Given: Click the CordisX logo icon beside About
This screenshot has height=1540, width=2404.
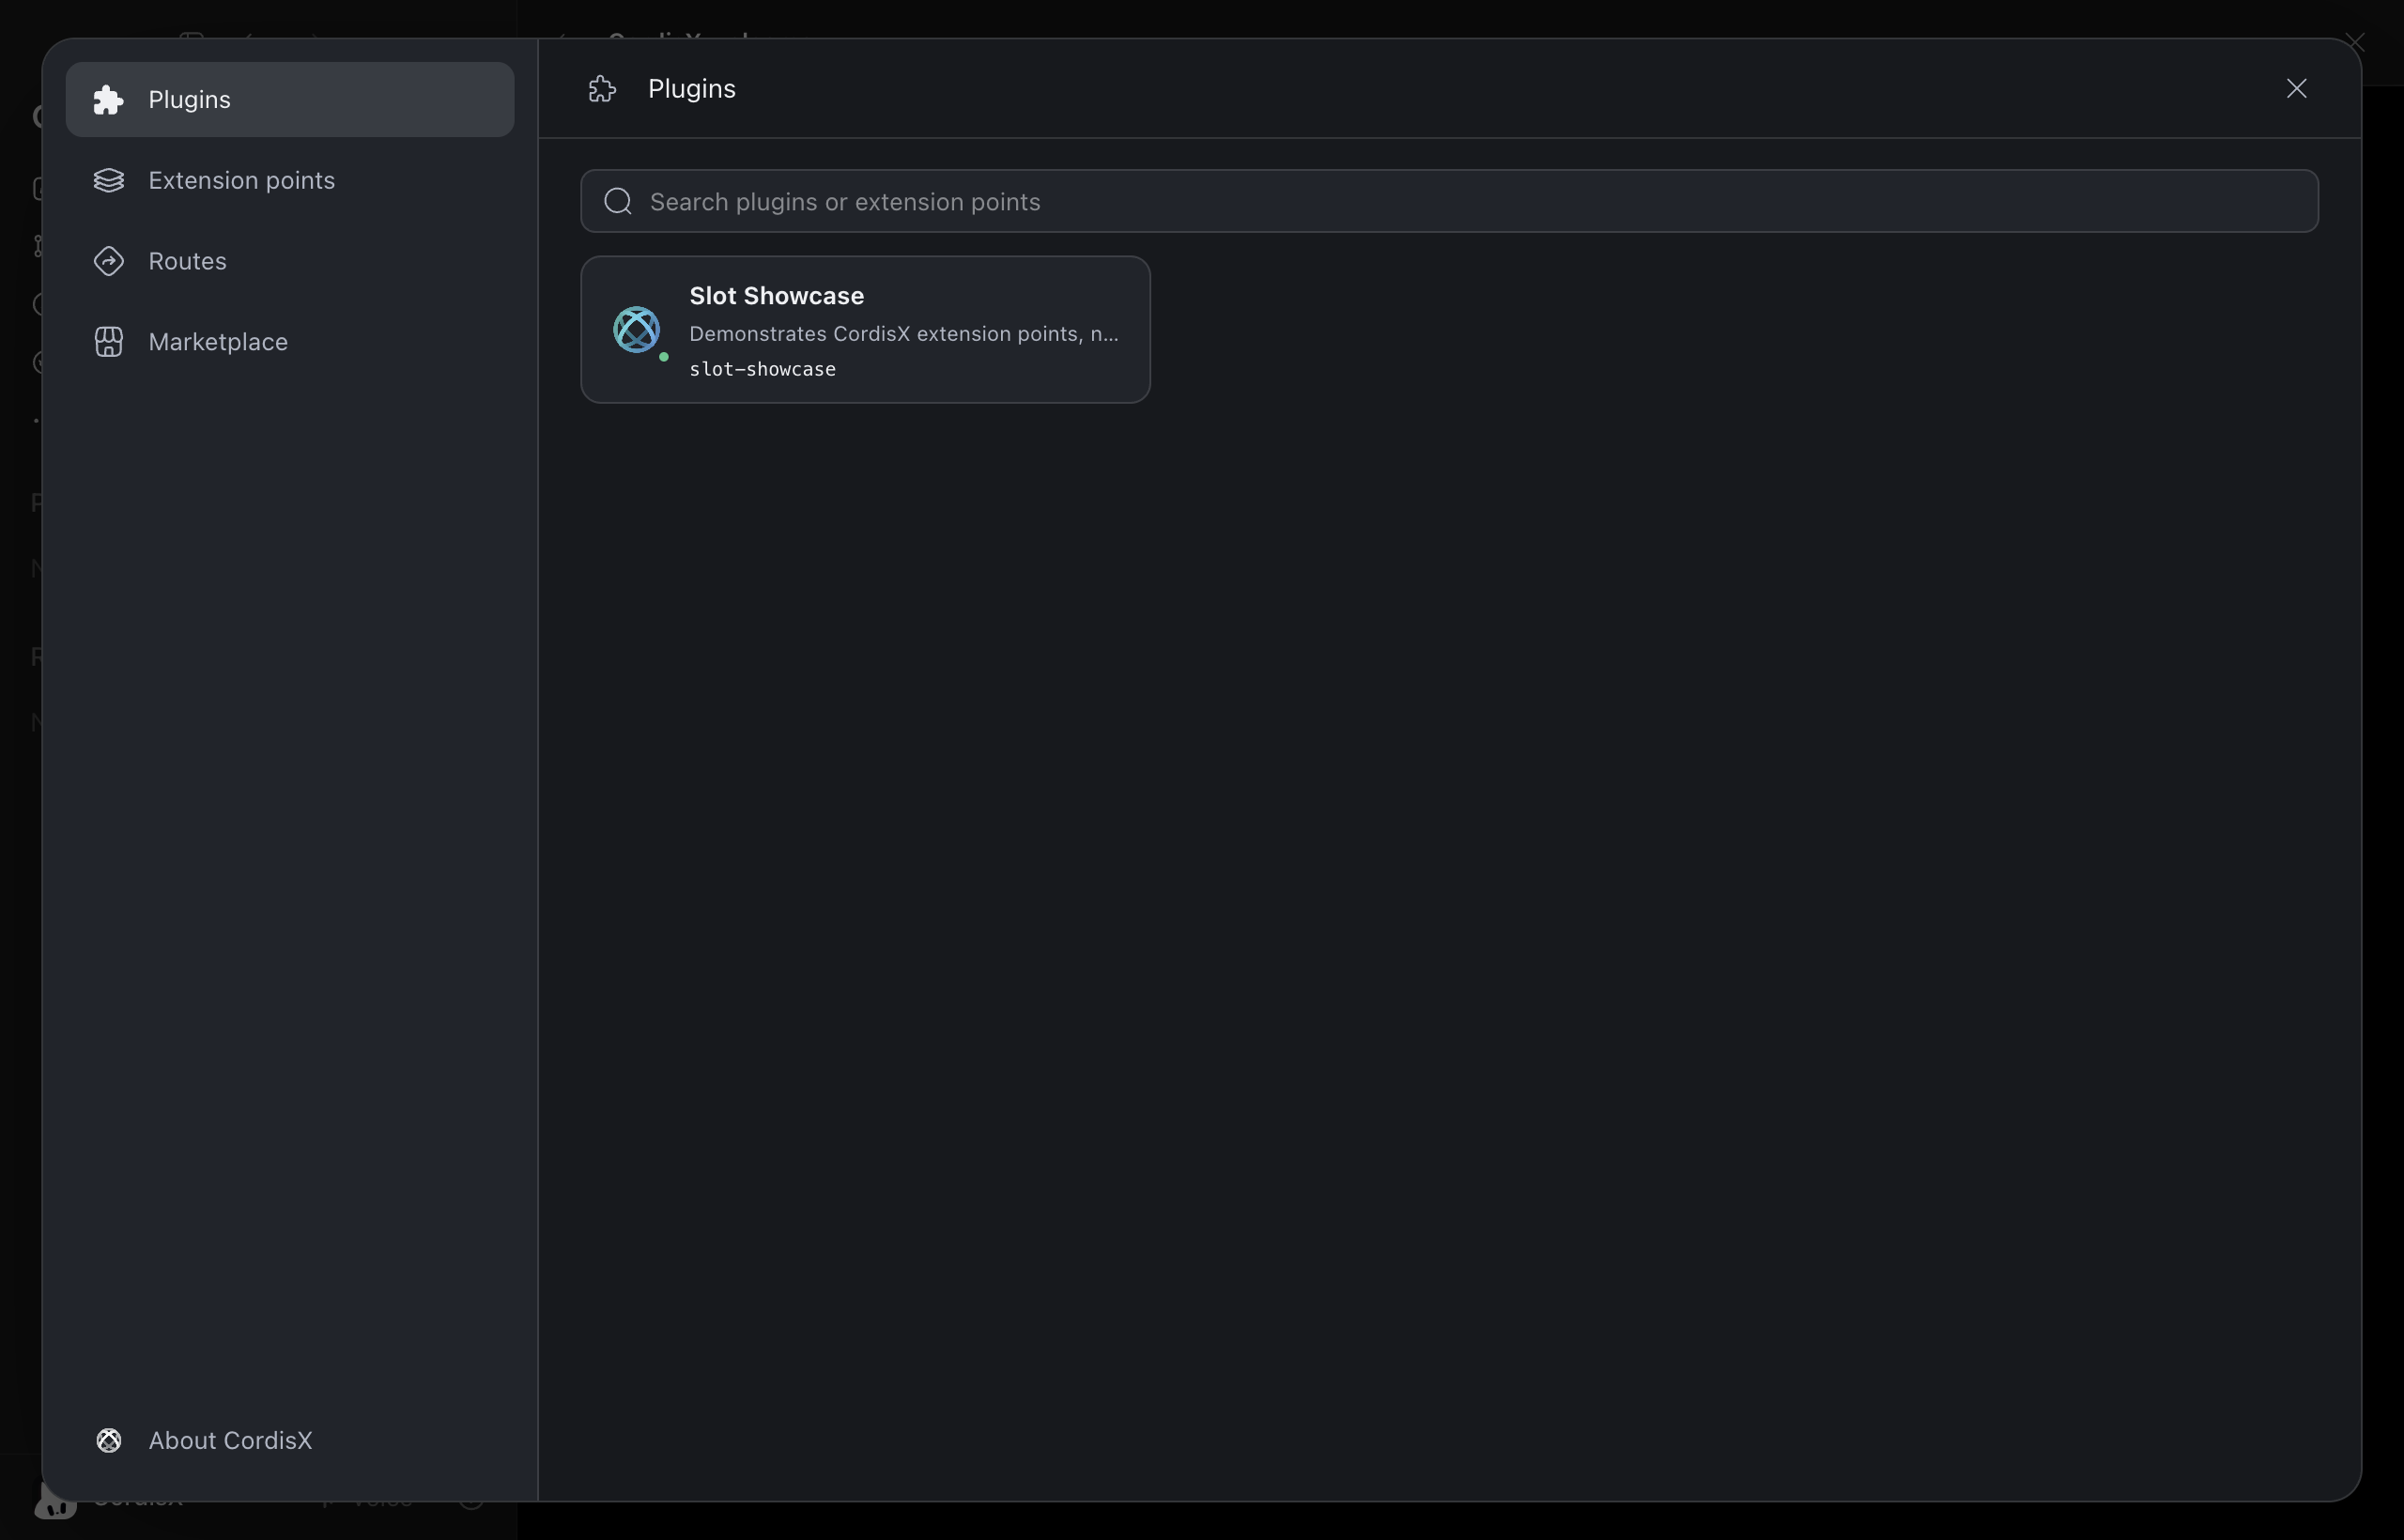Looking at the screenshot, I should pyautogui.click(x=108, y=1440).
